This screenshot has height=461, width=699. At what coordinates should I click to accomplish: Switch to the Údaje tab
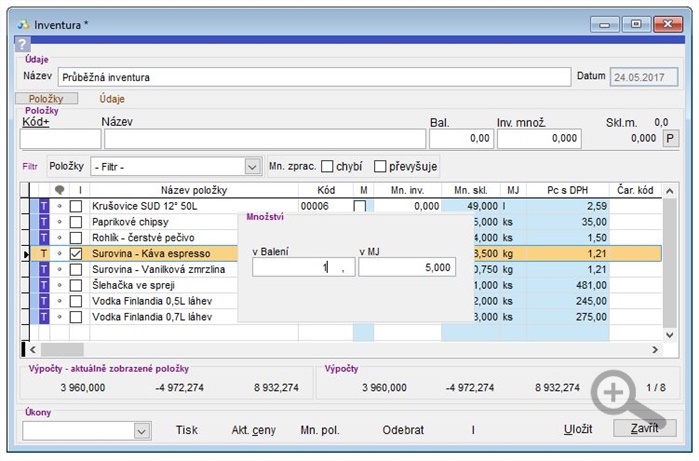112,99
